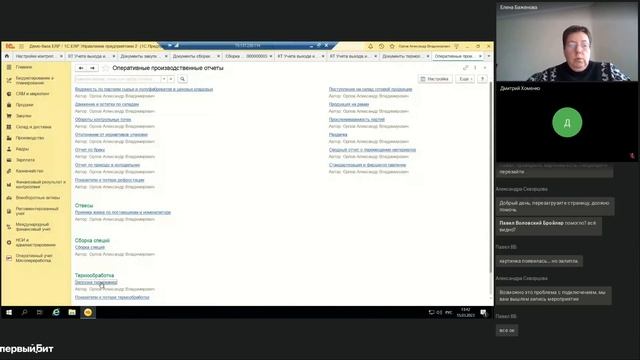Open the Показатели и потери термообработки report

pyautogui.click(x=112, y=297)
